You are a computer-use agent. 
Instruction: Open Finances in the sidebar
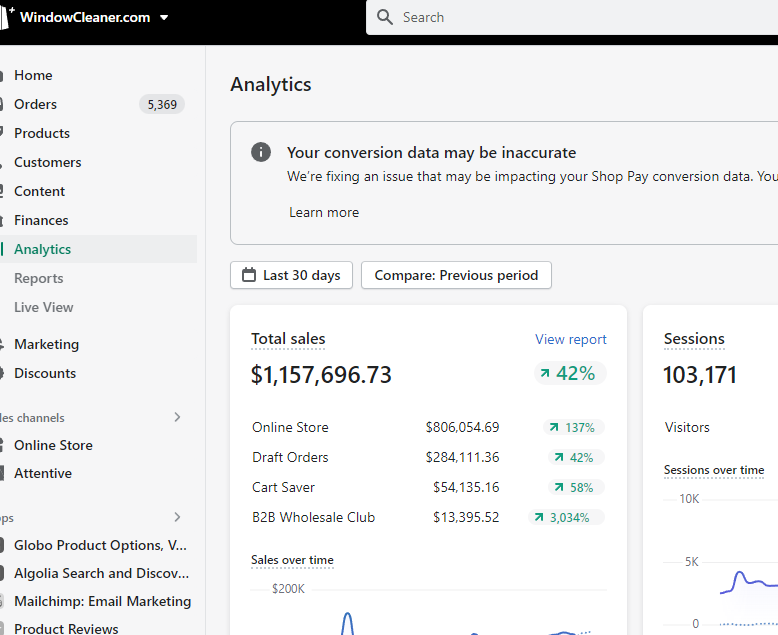coord(41,220)
